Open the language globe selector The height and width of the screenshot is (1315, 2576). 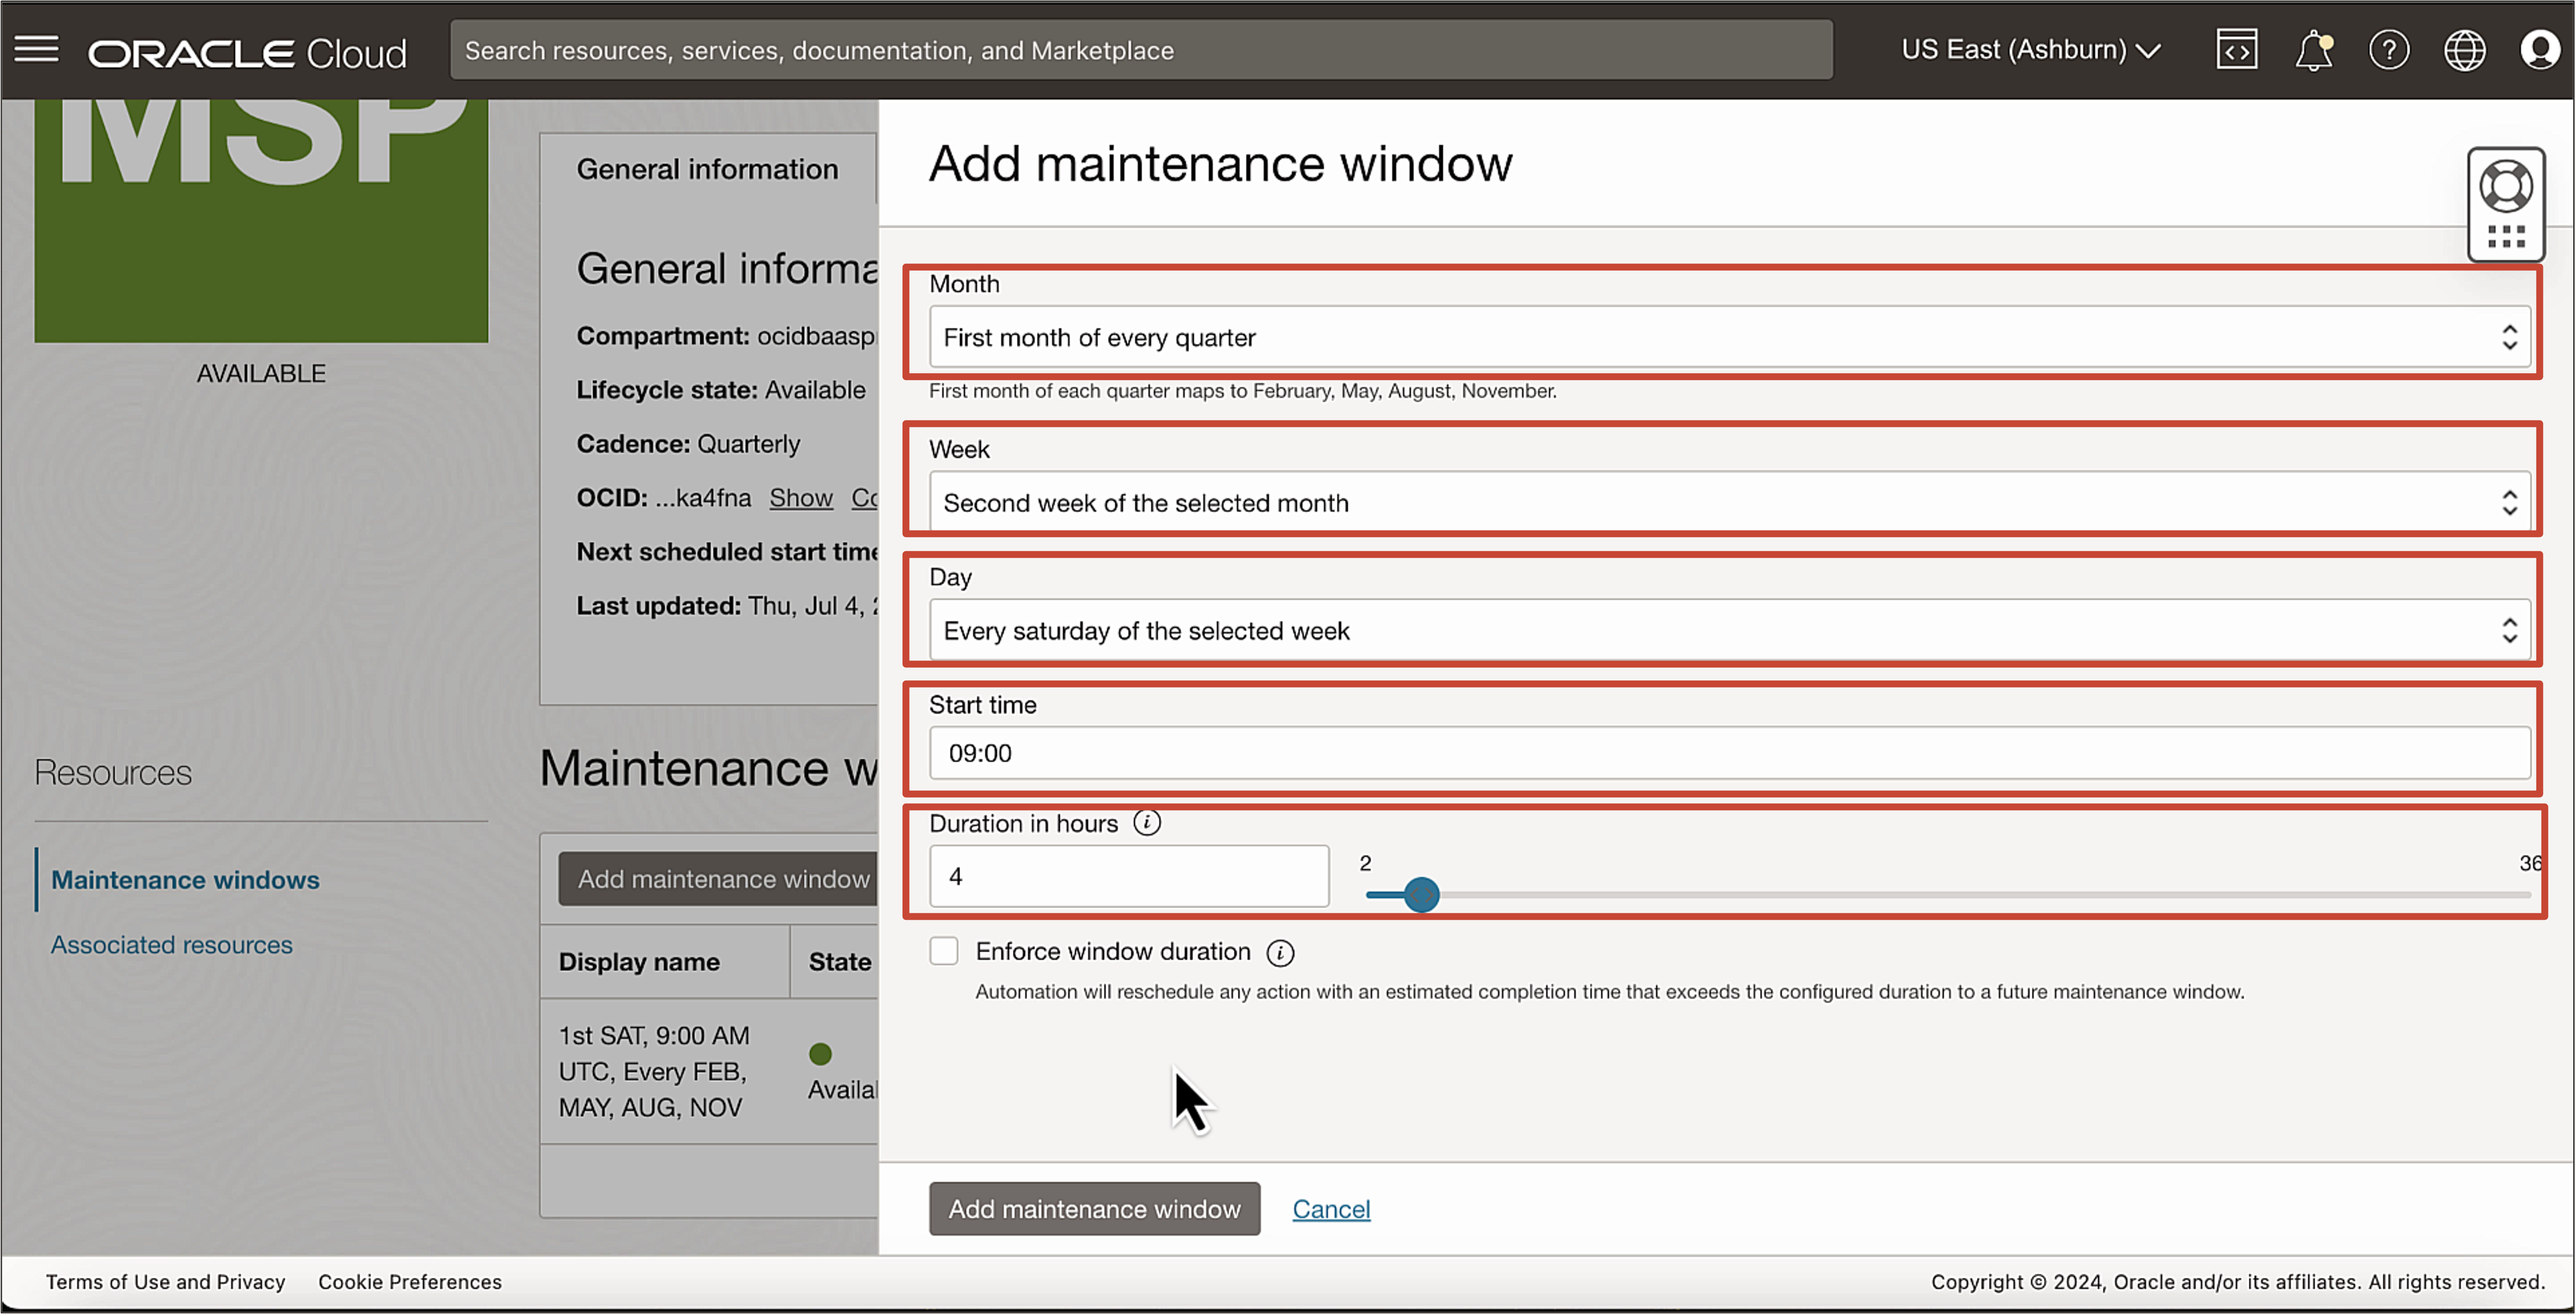[x=2465, y=49]
